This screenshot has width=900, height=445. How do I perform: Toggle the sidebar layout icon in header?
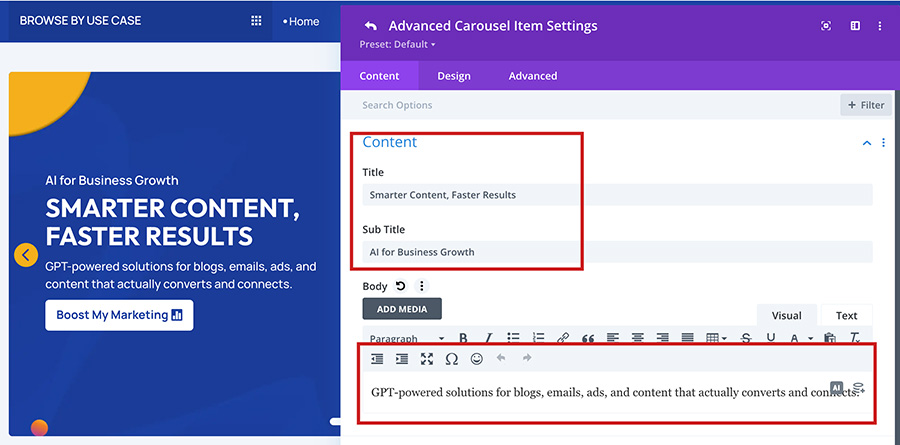pos(855,26)
